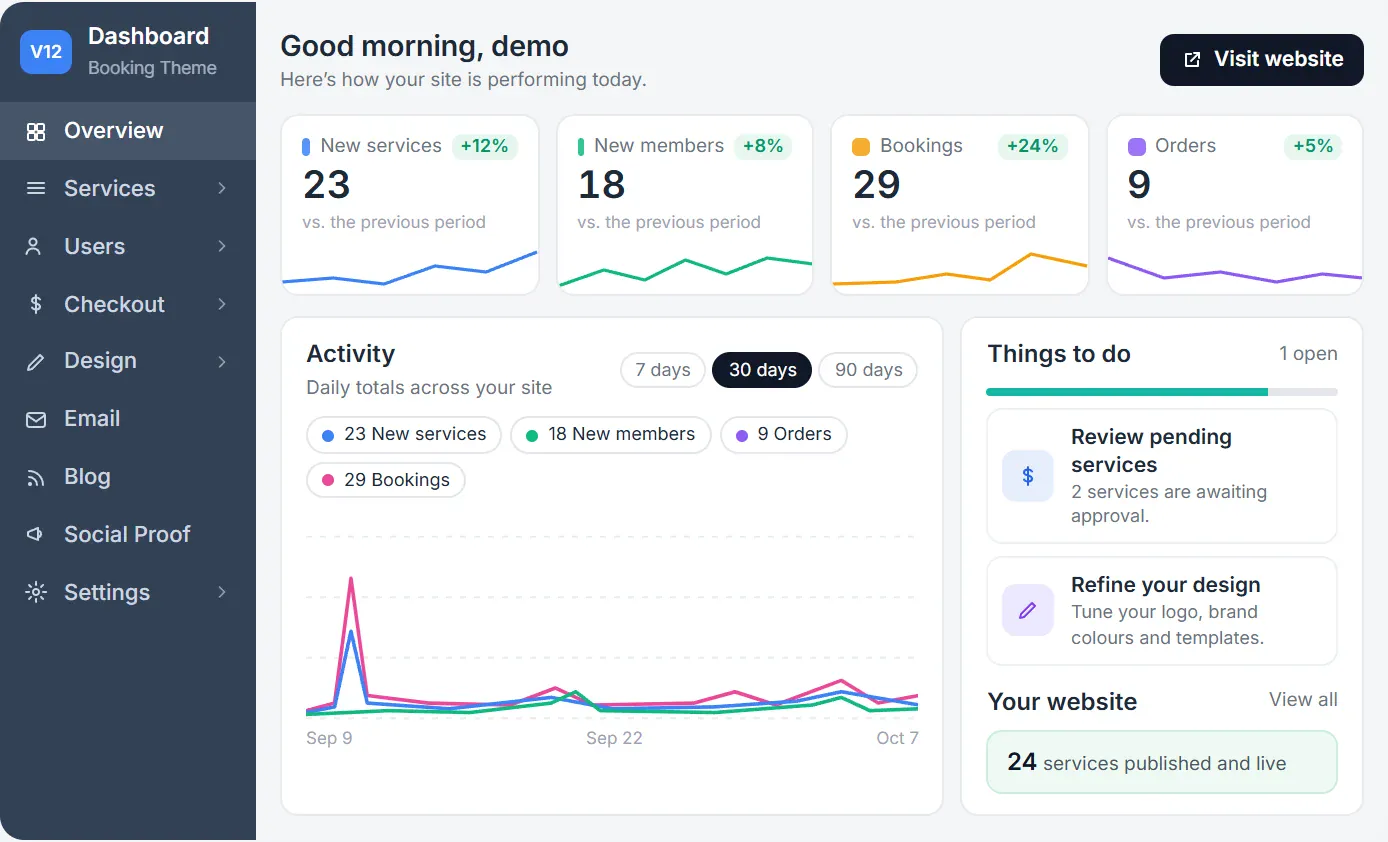
Task: Click the Design pencil icon in sidebar
Action: pos(36,361)
